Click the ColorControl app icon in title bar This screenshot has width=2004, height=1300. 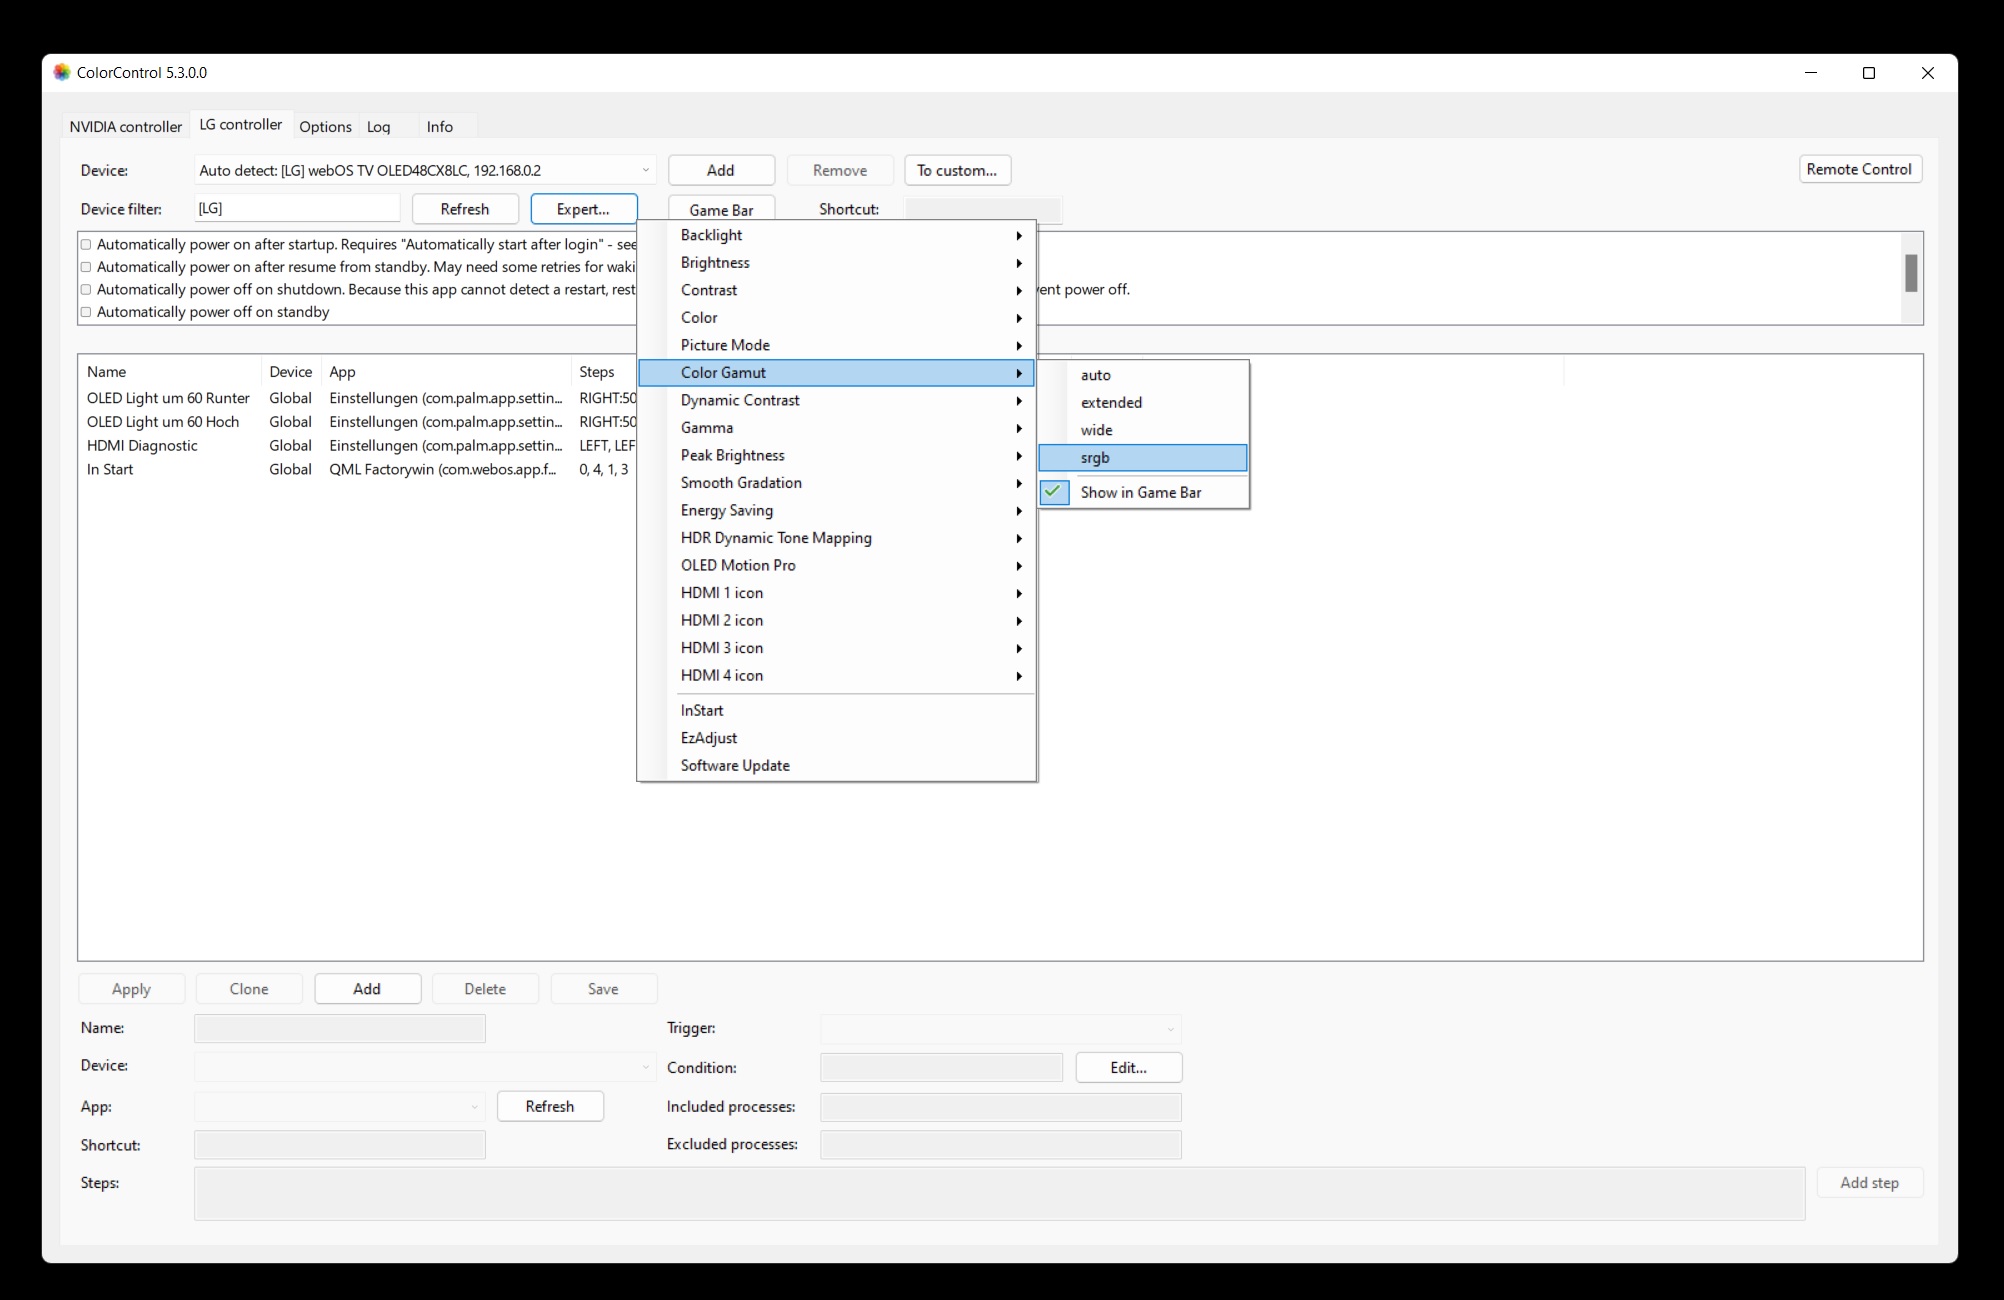click(62, 72)
